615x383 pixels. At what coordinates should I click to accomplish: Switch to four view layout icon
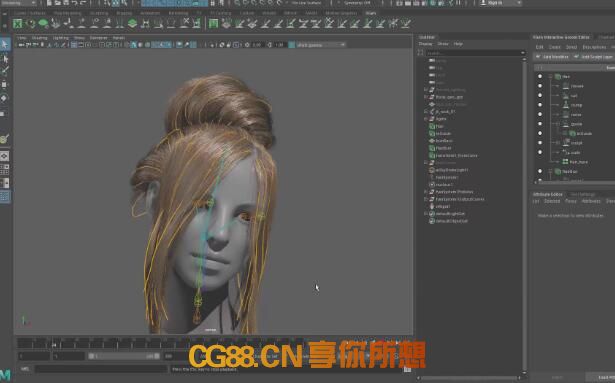click(5, 170)
